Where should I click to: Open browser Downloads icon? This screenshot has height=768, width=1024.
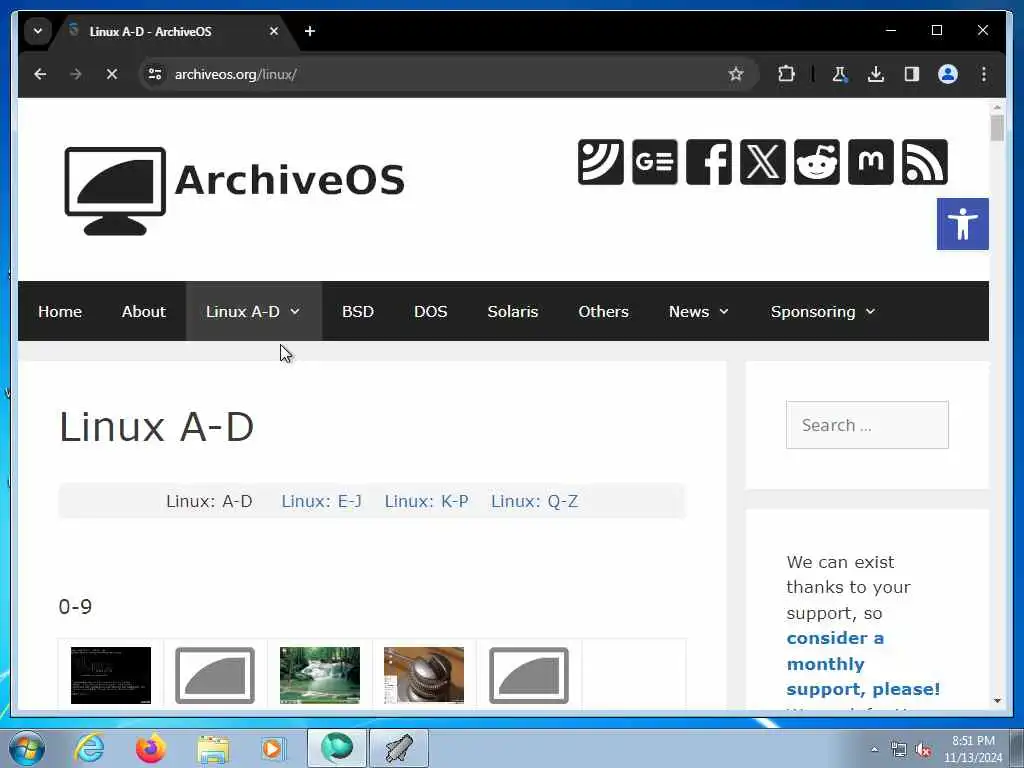pyautogui.click(x=876, y=74)
